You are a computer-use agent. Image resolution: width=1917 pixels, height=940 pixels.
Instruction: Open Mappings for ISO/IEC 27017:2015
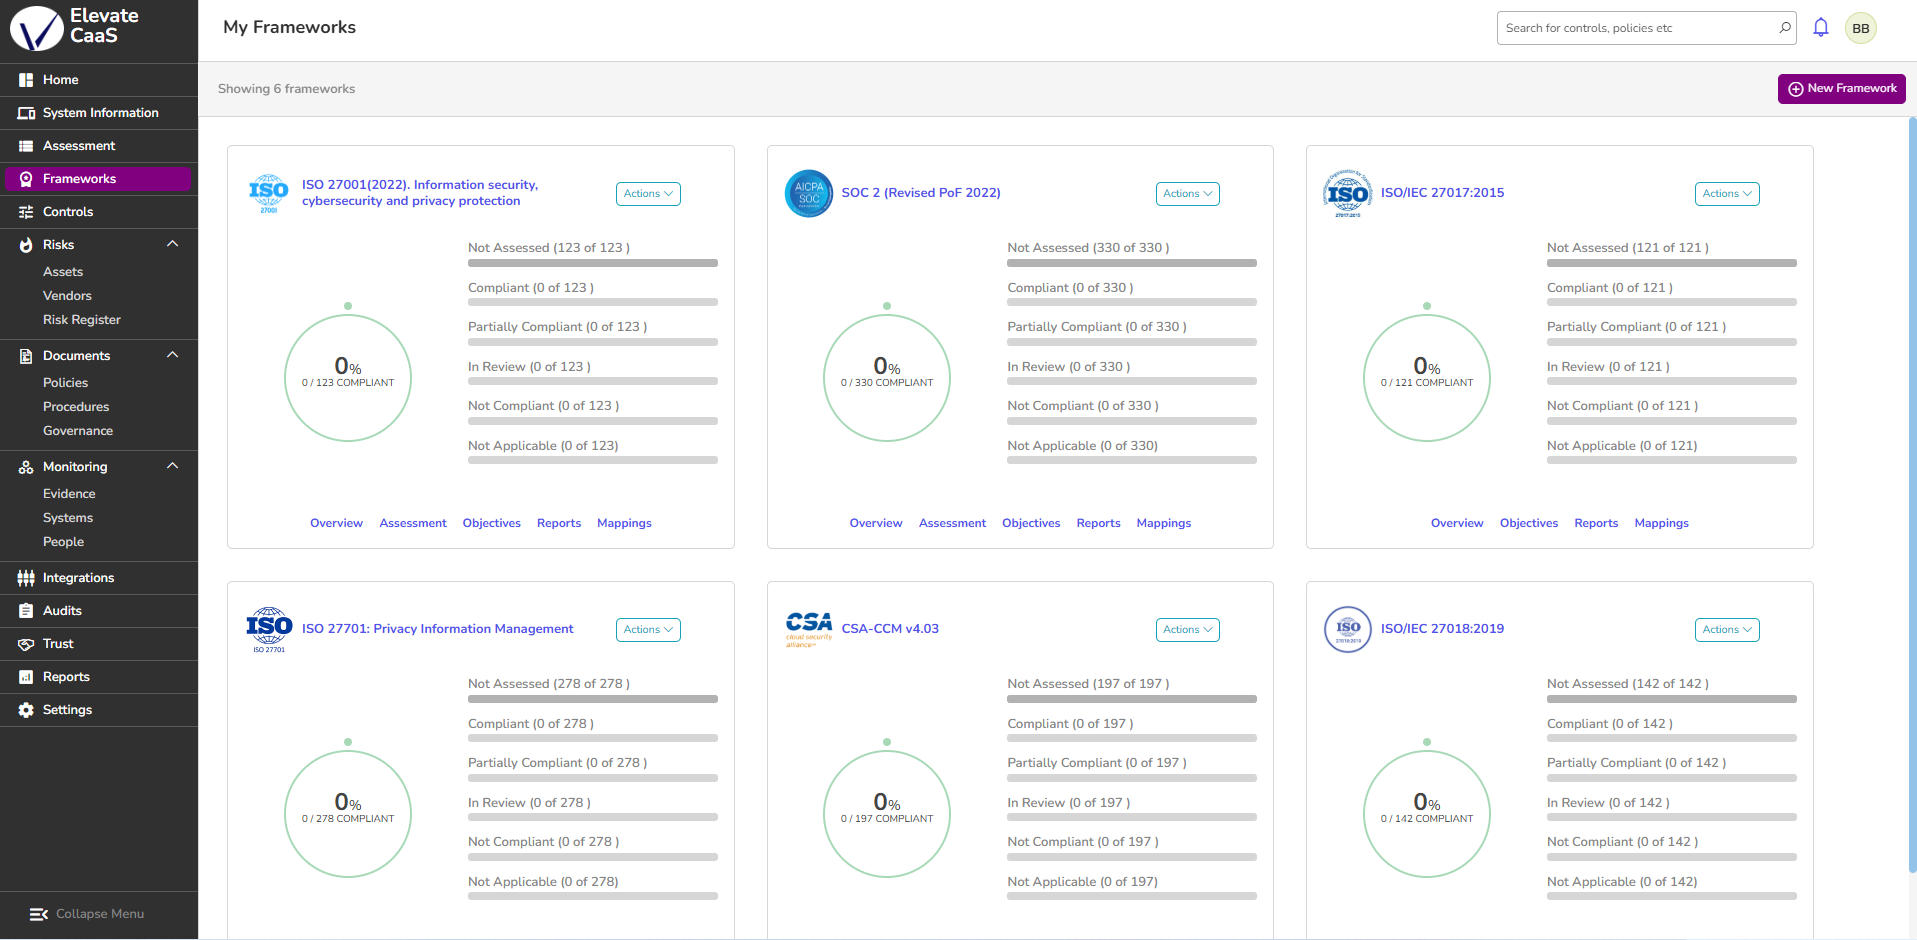point(1661,523)
